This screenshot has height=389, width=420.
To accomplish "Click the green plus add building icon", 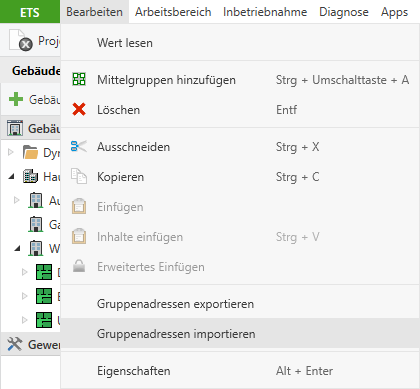I will pos(16,99).
